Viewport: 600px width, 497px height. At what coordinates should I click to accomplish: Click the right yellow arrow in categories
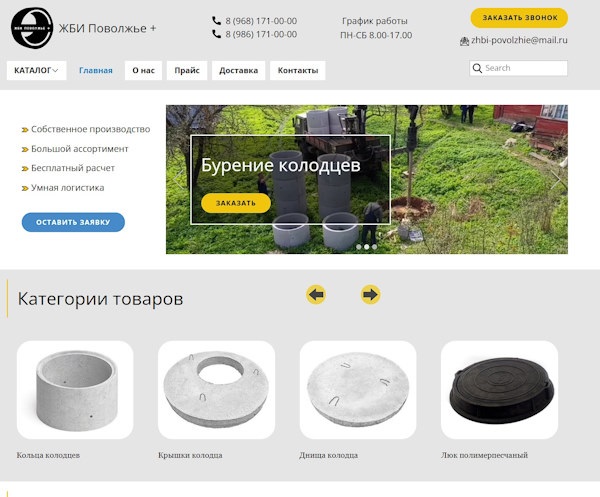pos(370,294)
